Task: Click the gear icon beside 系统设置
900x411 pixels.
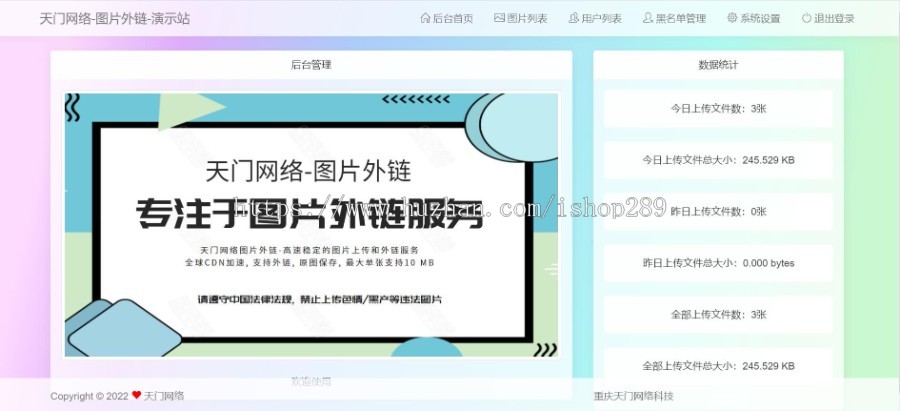Action: [732, 18]
